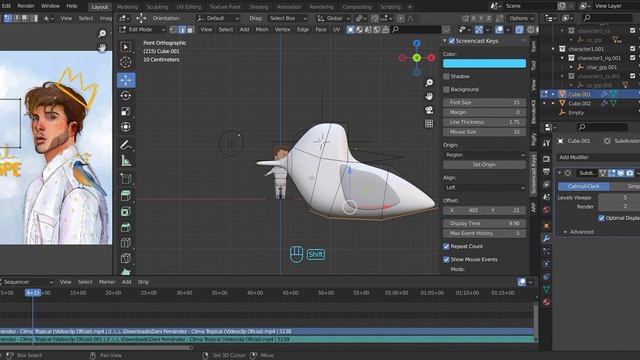Select the Annotate tool

126,145
